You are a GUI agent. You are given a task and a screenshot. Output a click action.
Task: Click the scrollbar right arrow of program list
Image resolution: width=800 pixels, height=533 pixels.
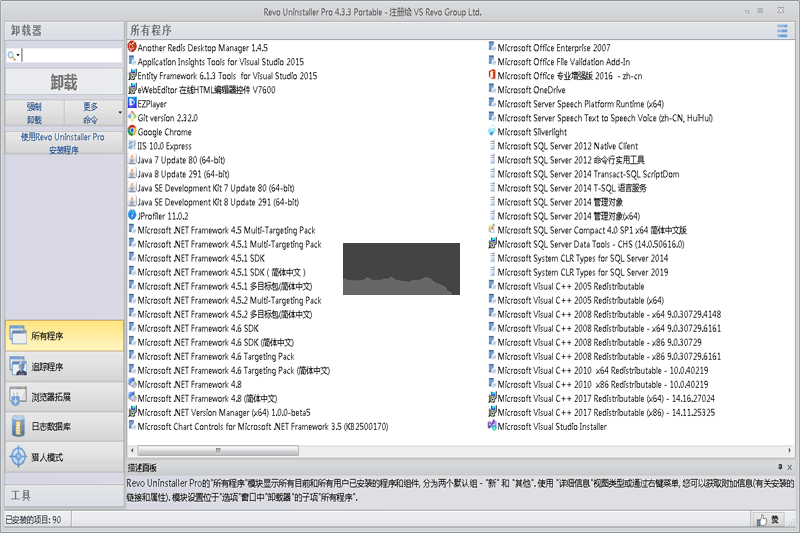pyautogui.click(x=789, y=450)
